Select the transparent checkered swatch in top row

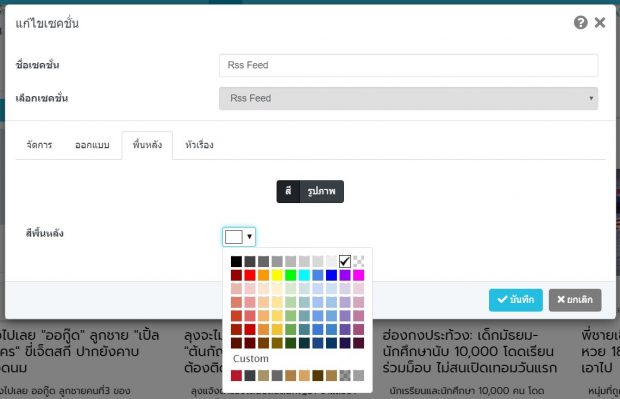(358, 261)
